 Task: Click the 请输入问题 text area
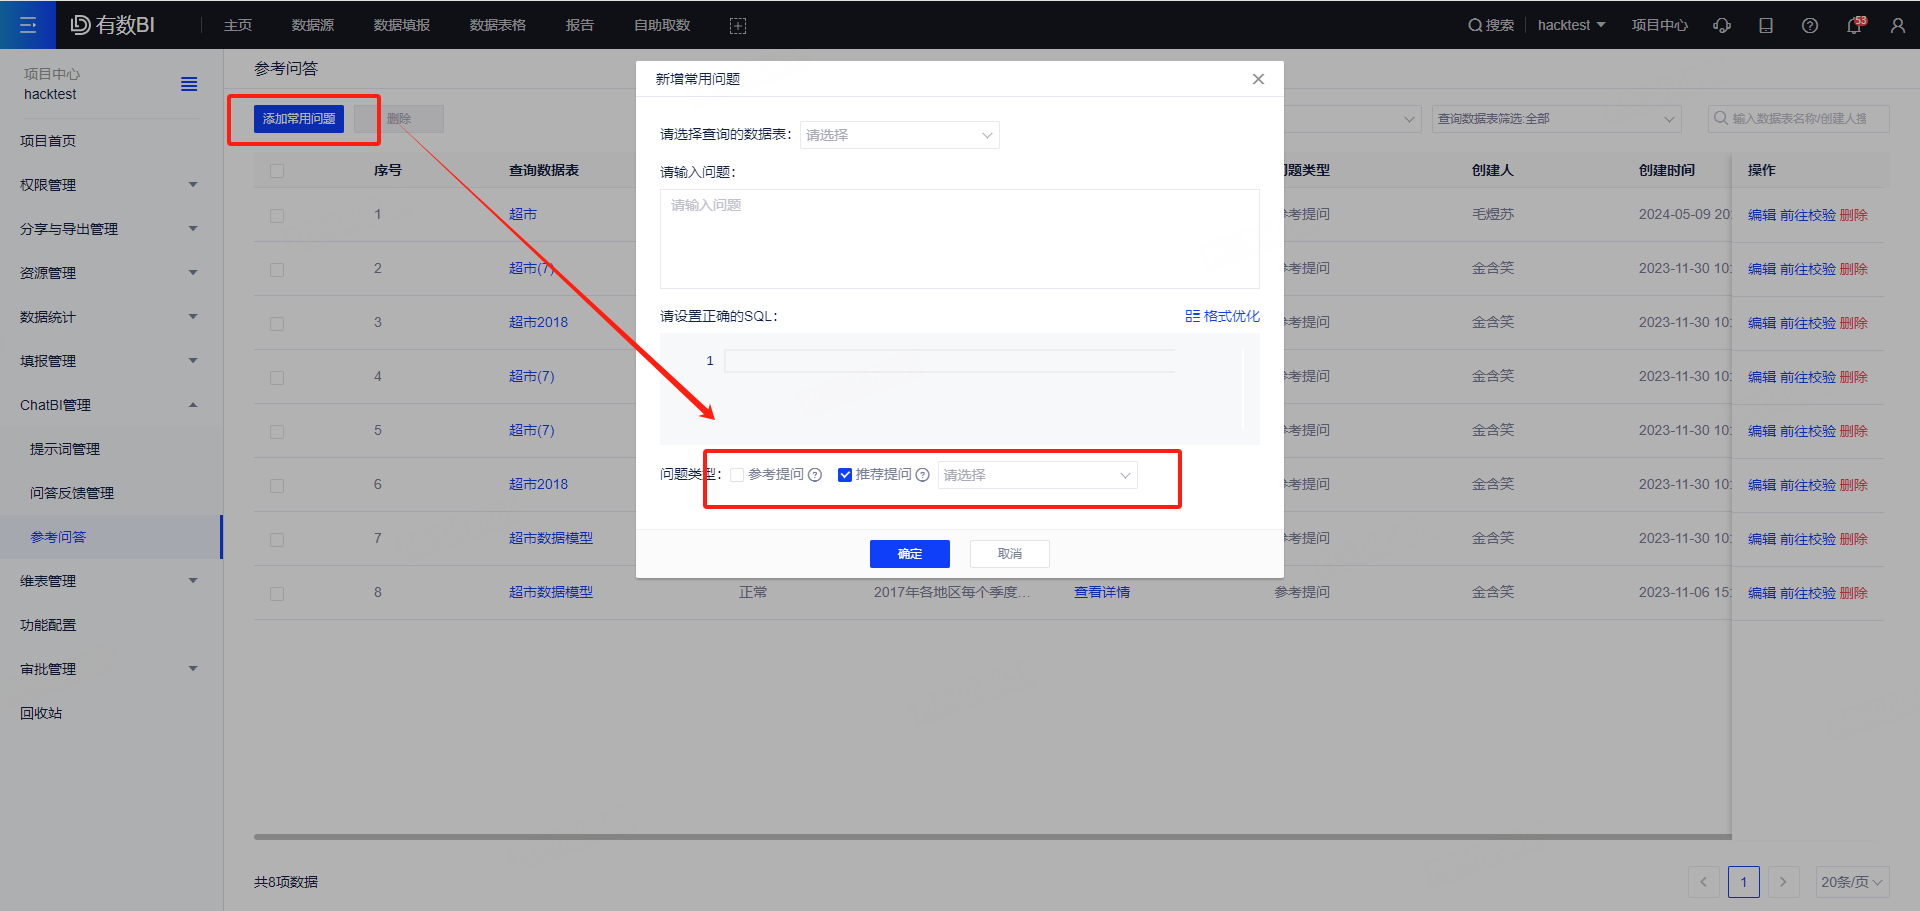959,239
